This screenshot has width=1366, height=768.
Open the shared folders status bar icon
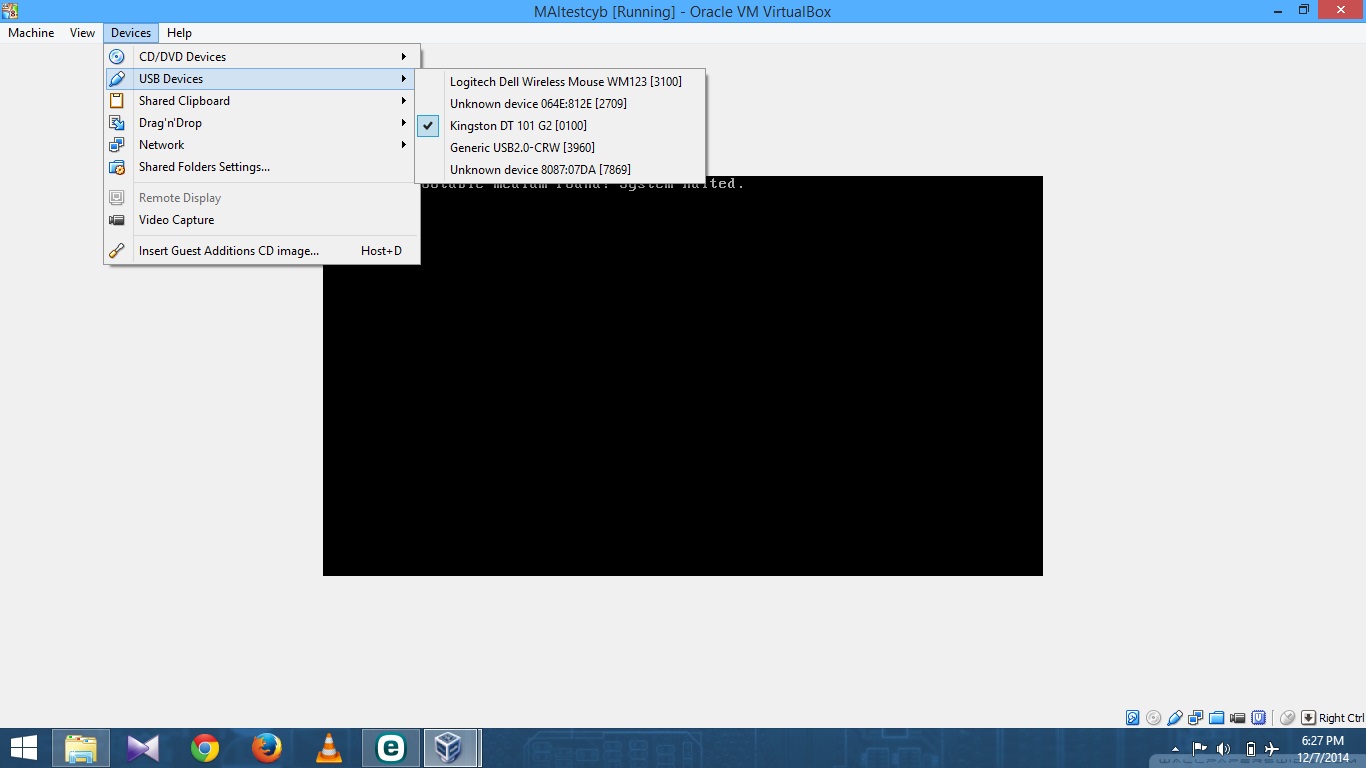click(1217, 718)
